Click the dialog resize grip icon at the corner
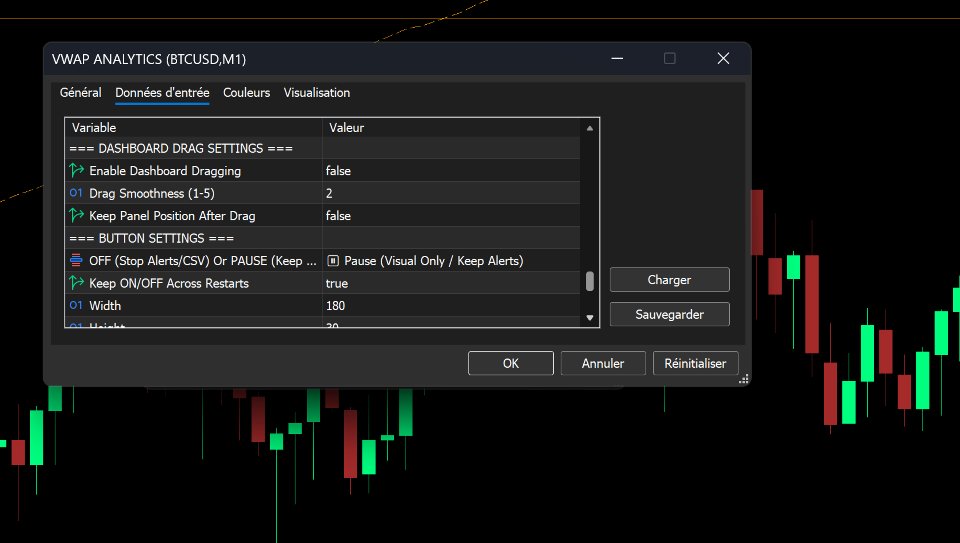960x543 pixels. click(744, 379)
